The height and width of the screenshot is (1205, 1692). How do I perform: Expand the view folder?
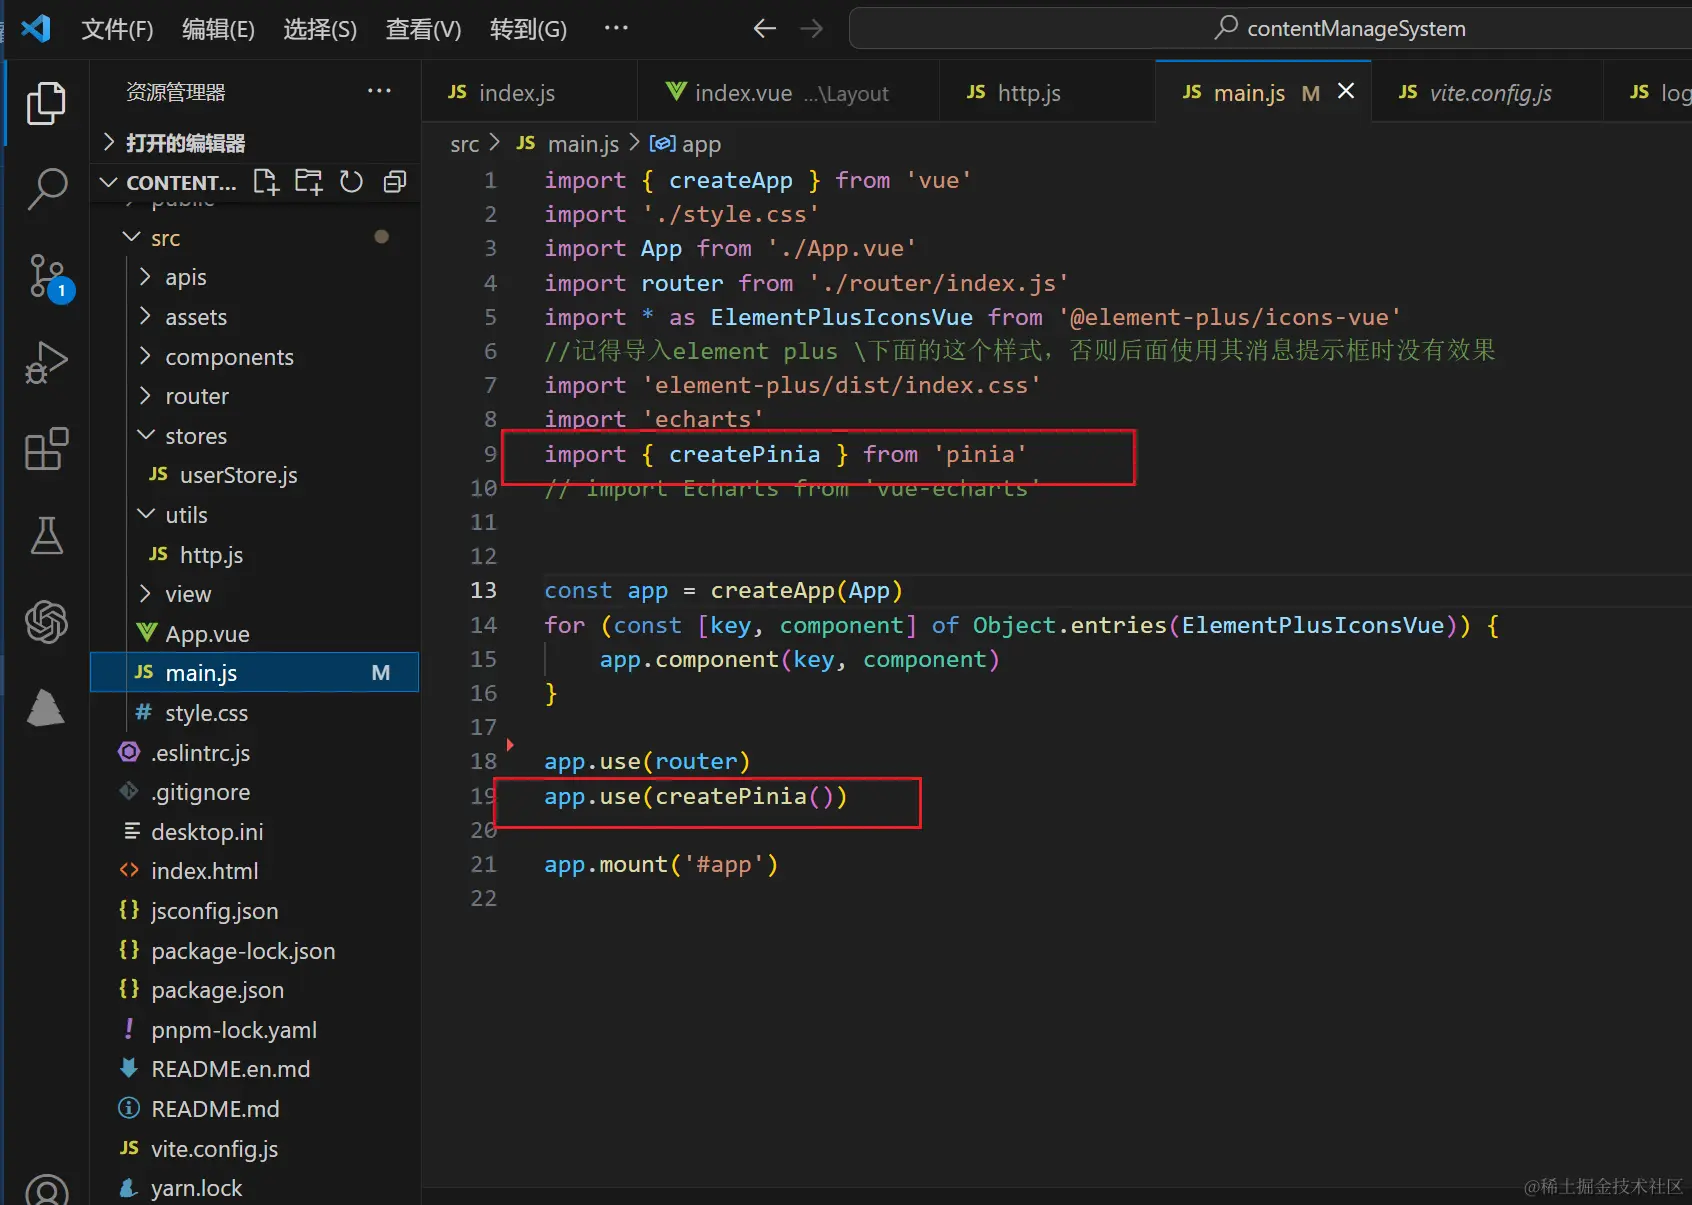145,594
